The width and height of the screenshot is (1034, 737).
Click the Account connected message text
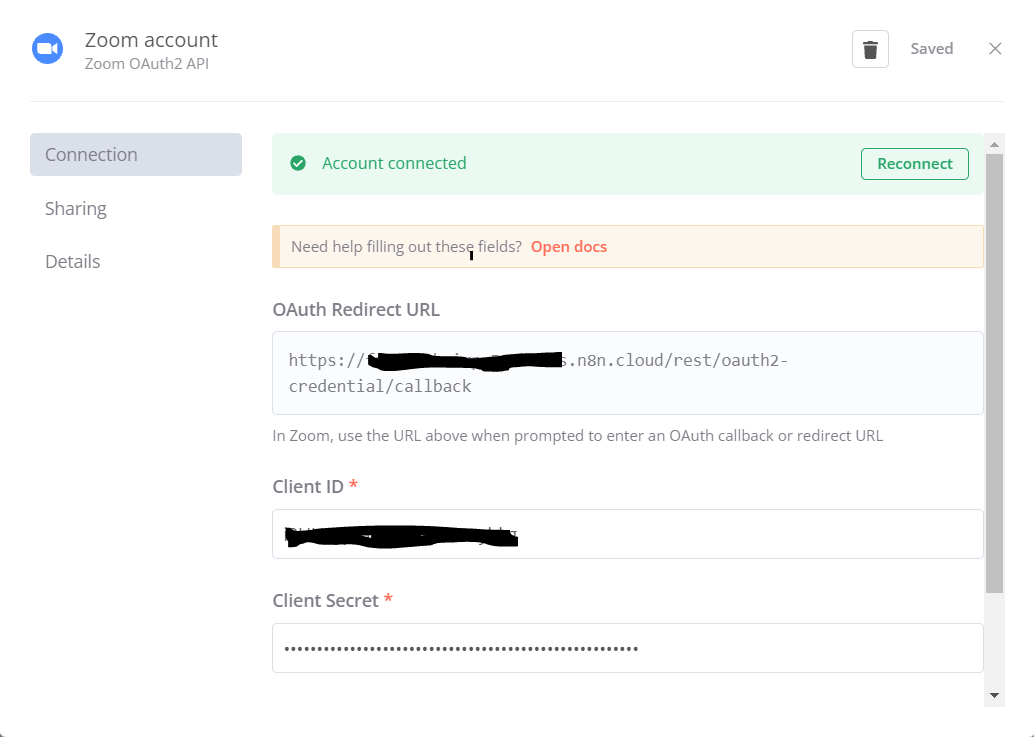click(x=394, y=163)
